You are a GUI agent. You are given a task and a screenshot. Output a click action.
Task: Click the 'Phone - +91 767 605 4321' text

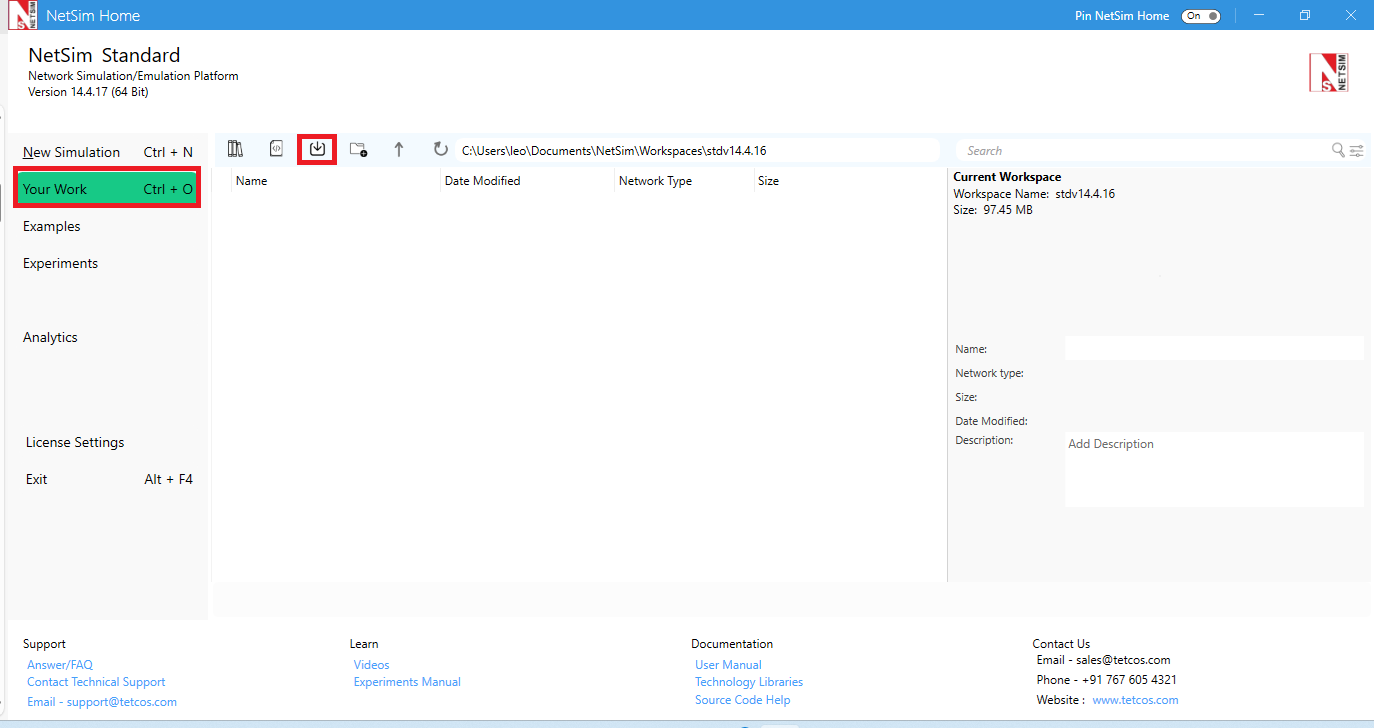[1107, 680]
